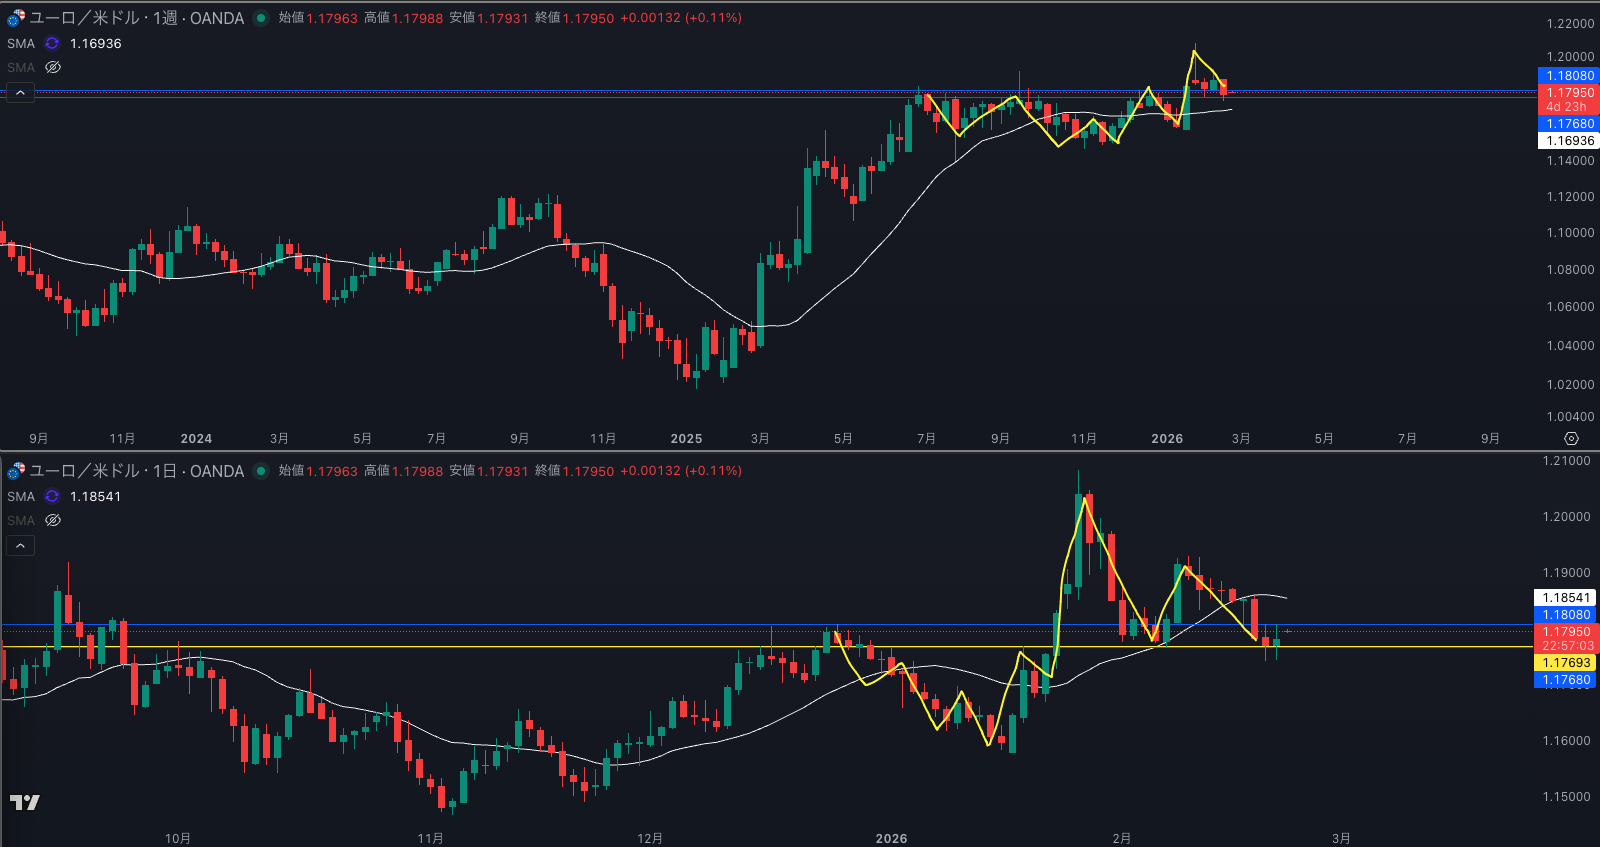Click the purple SMA refresh icon on daily chart
The image size is (1600, 847).
(x=52, y=497)
